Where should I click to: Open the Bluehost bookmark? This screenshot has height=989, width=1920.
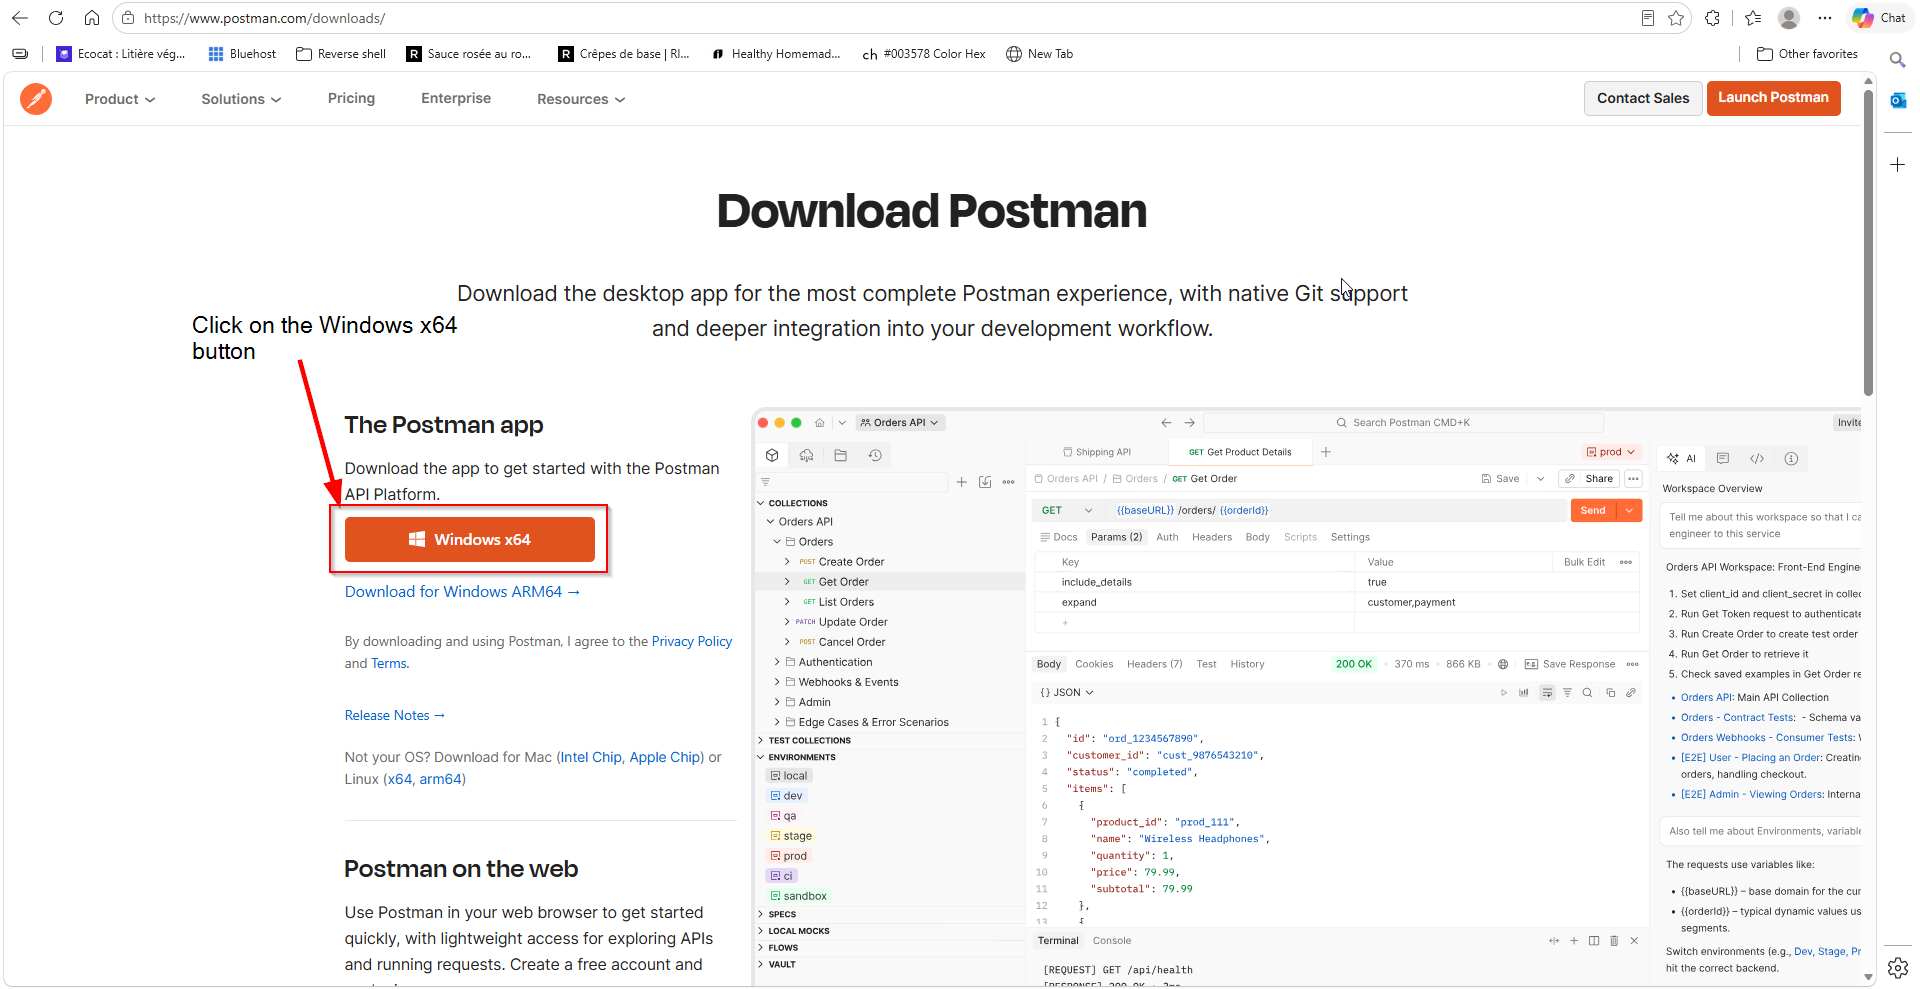click(242, 54)
